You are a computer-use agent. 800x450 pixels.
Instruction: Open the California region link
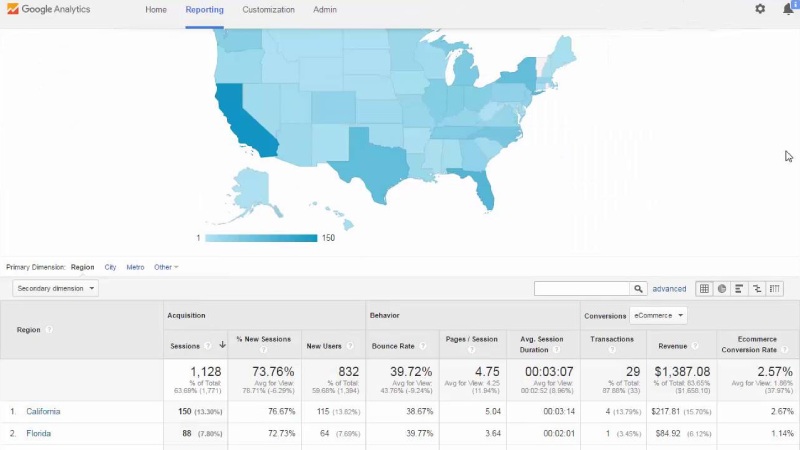[43, 411]
